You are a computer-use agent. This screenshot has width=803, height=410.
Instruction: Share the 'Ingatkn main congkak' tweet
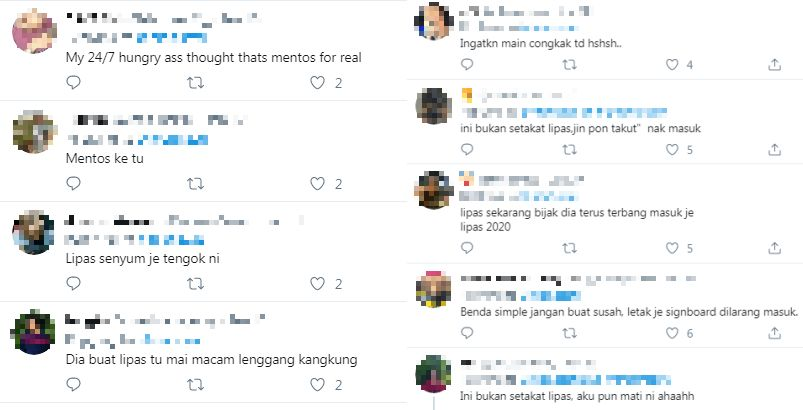tap(775, 64)
